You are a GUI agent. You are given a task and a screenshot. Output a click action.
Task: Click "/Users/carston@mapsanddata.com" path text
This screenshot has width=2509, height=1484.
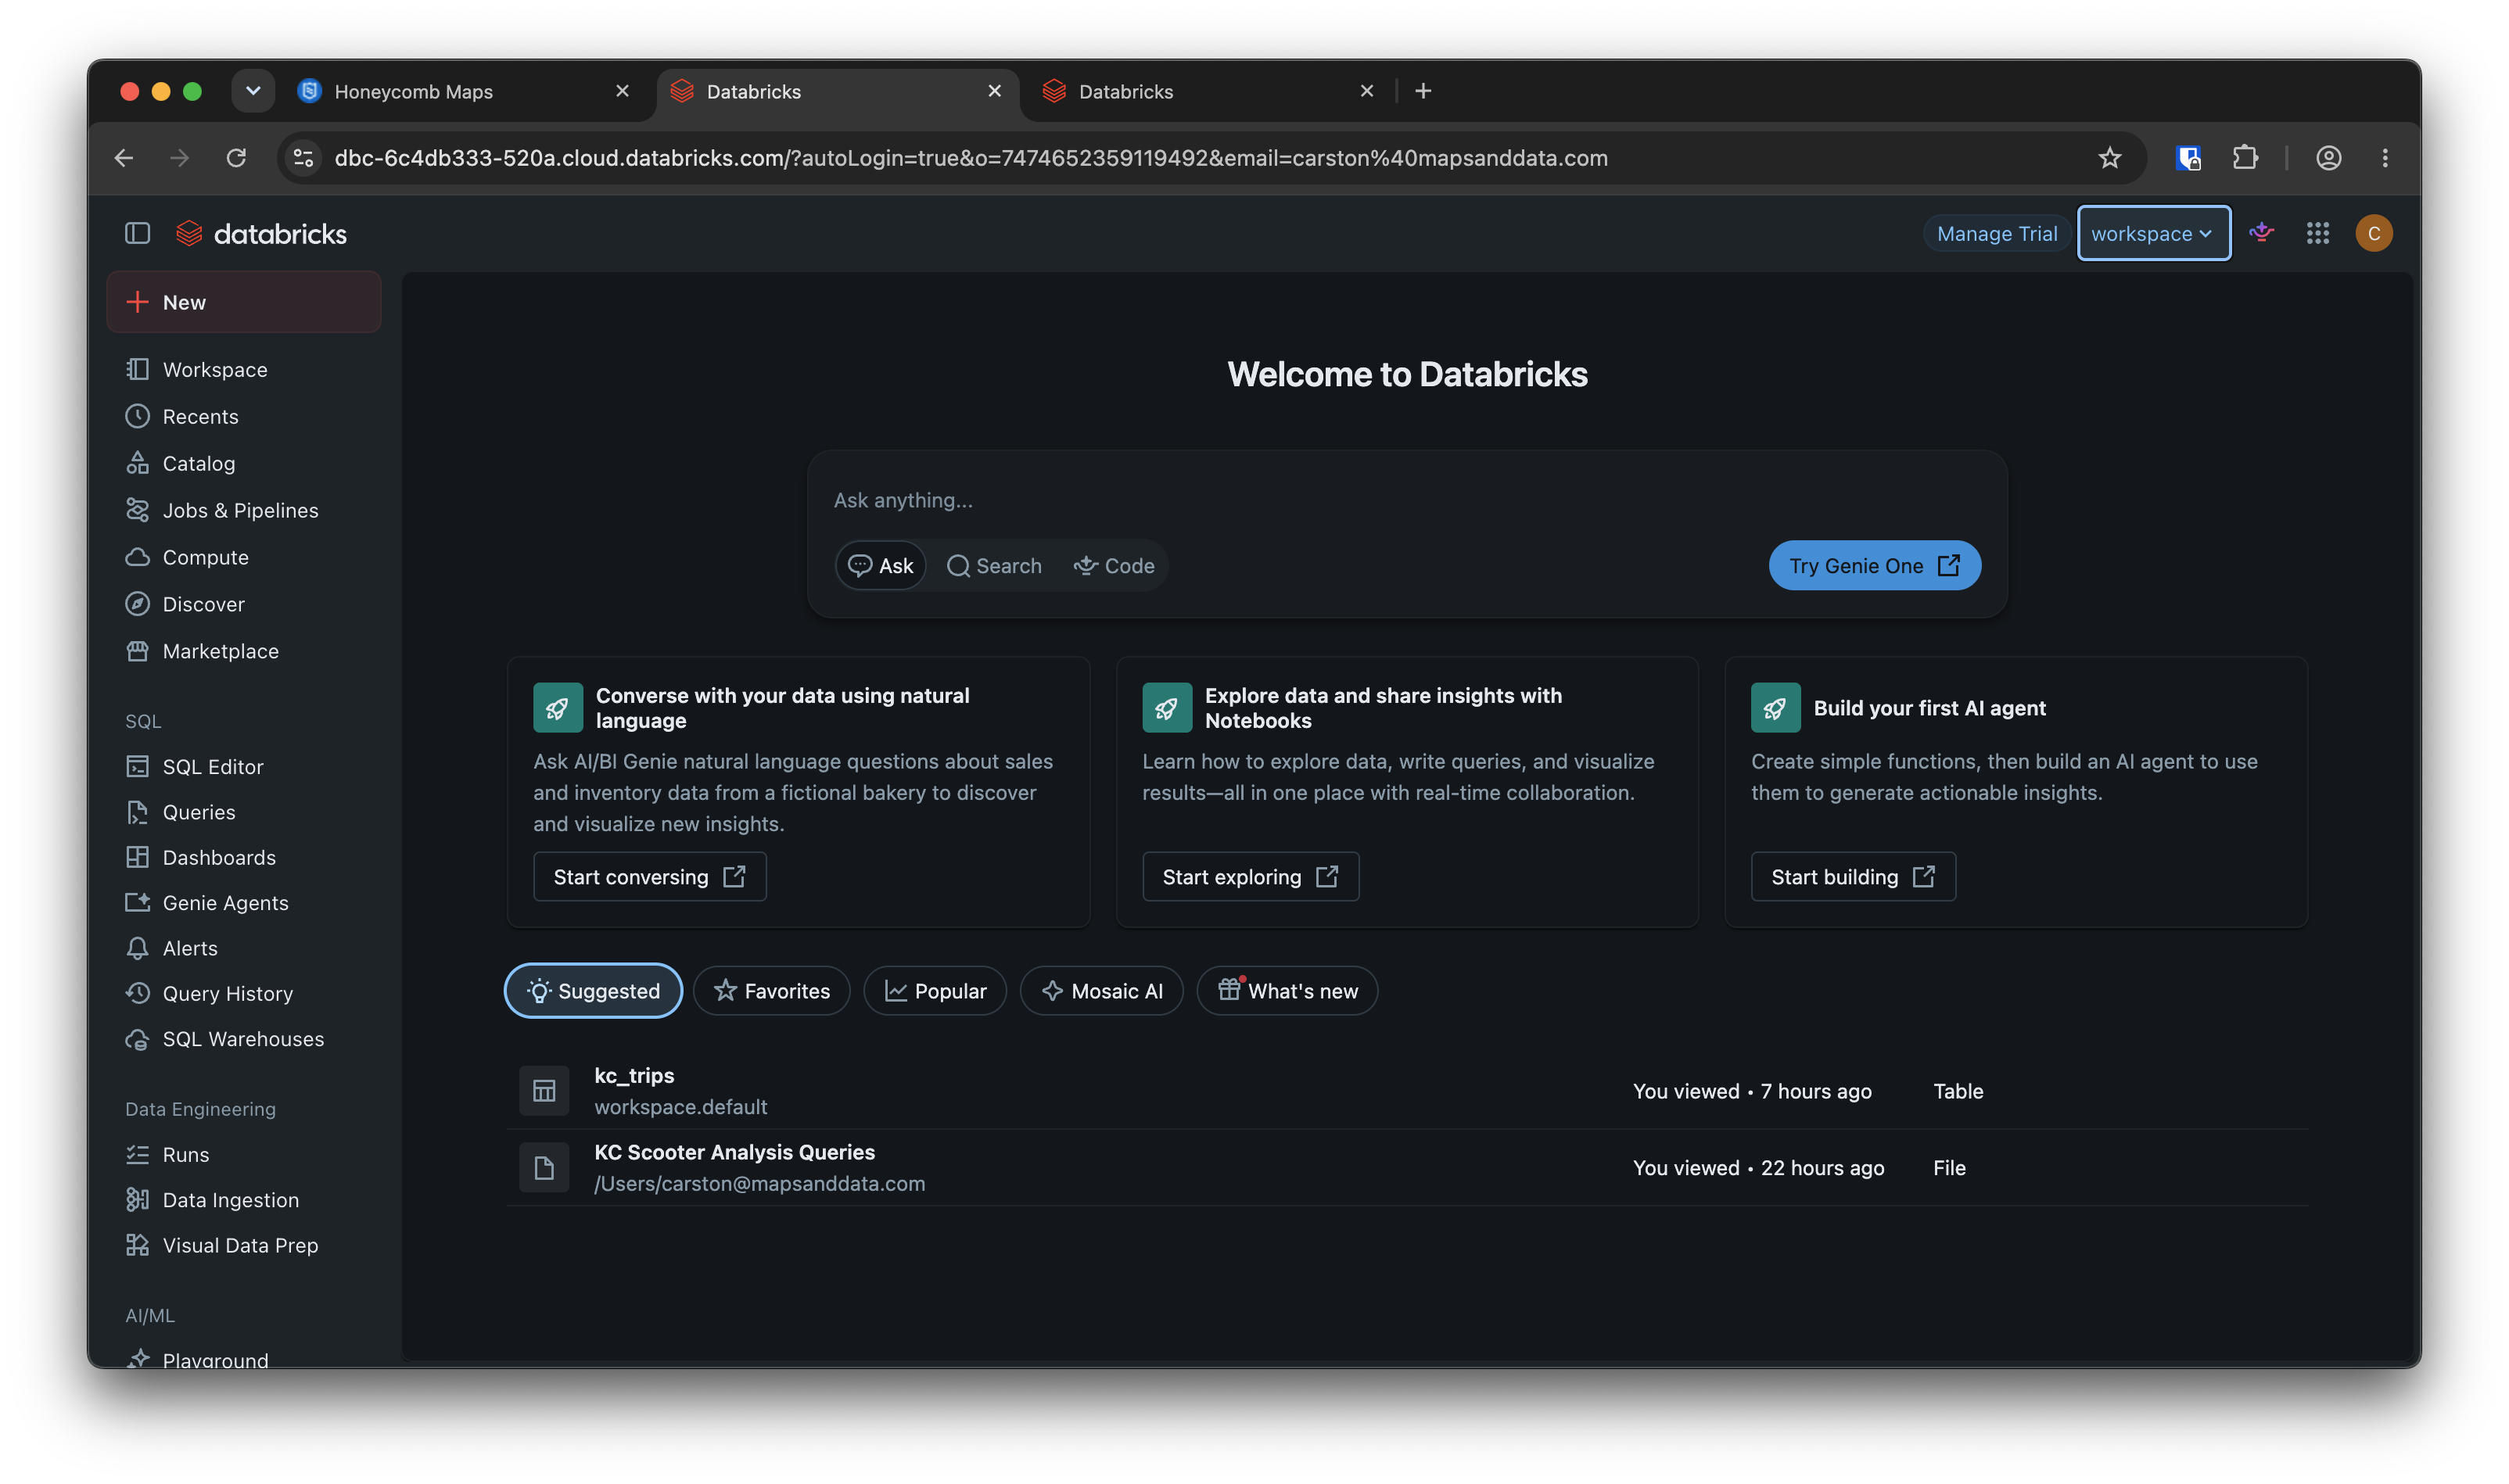pos(760,1184)
